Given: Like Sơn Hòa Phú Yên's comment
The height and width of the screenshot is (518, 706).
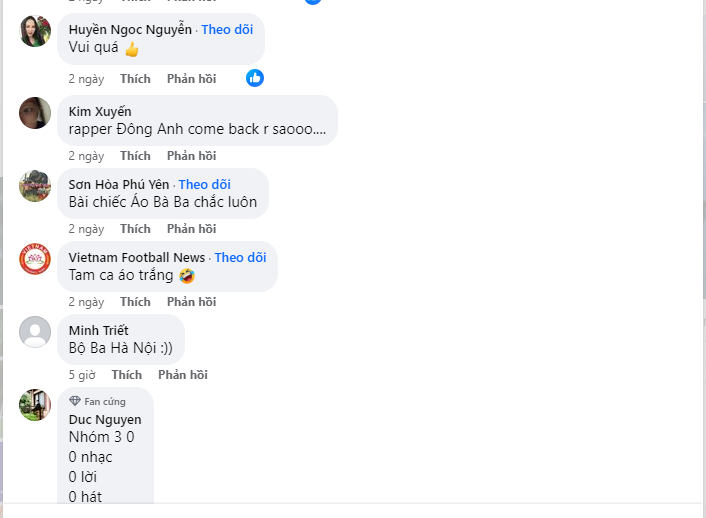Looking at the screenshot, I should (x=135, y=229).
